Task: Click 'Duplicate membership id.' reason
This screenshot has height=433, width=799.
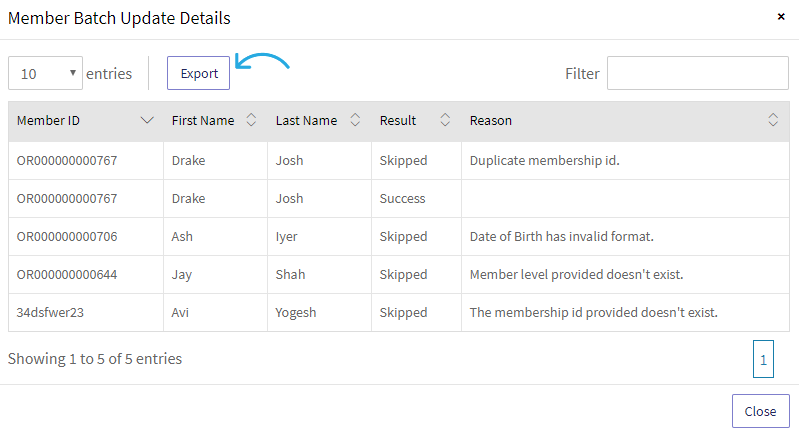Action: click(545, 160)
